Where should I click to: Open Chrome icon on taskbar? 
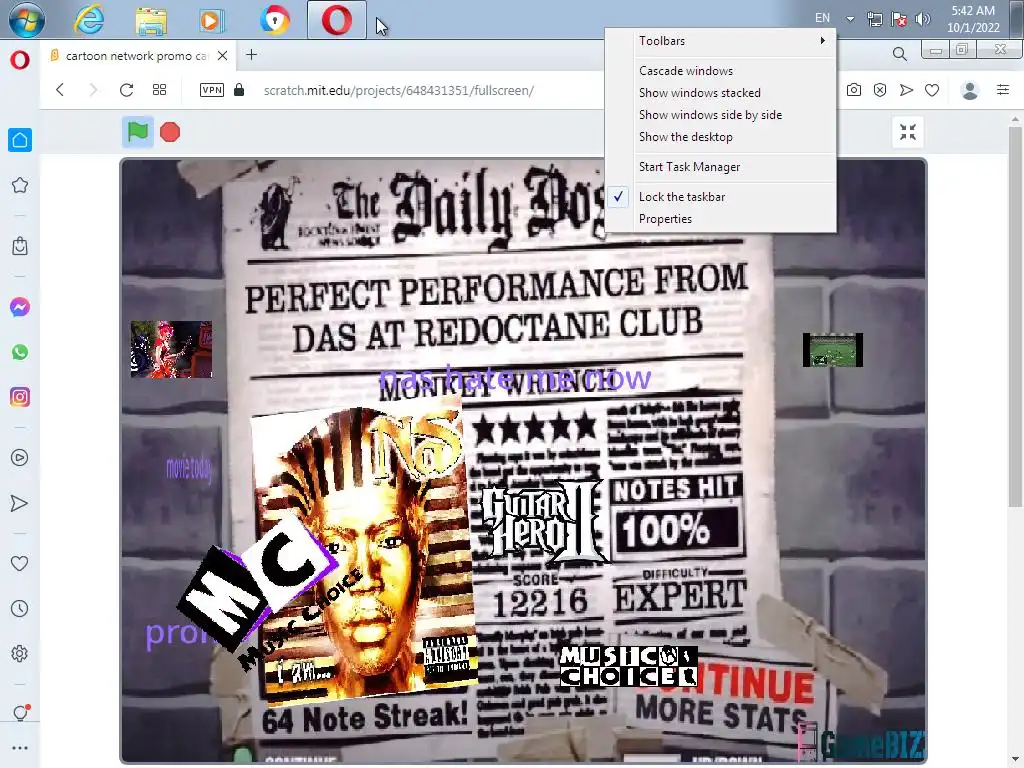pos(274,20)
